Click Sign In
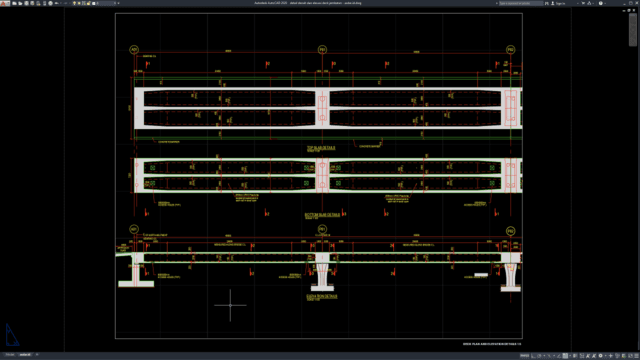640x360 pixels. point(558,3)
